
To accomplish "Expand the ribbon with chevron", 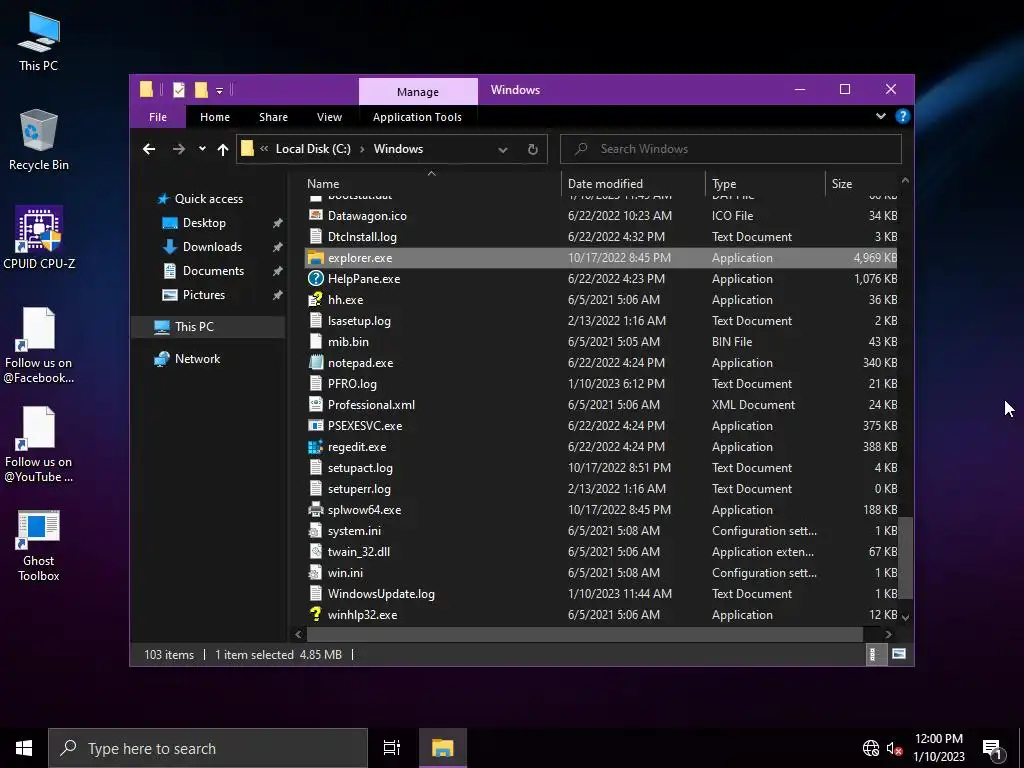I will point(880,116).
